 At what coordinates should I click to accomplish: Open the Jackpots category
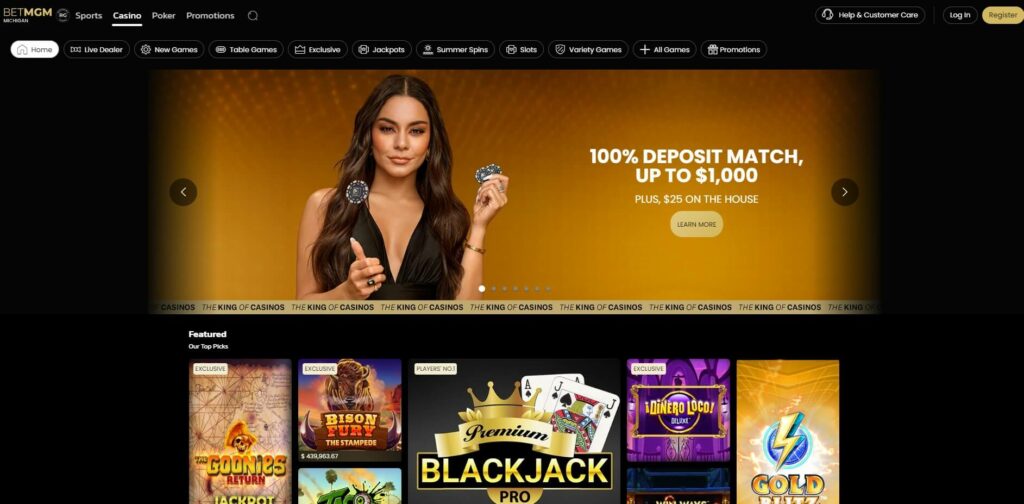(382, 50)
